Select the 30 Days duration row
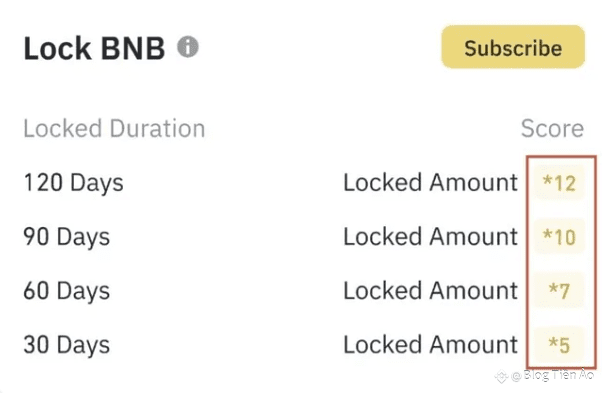 (304, 345)
